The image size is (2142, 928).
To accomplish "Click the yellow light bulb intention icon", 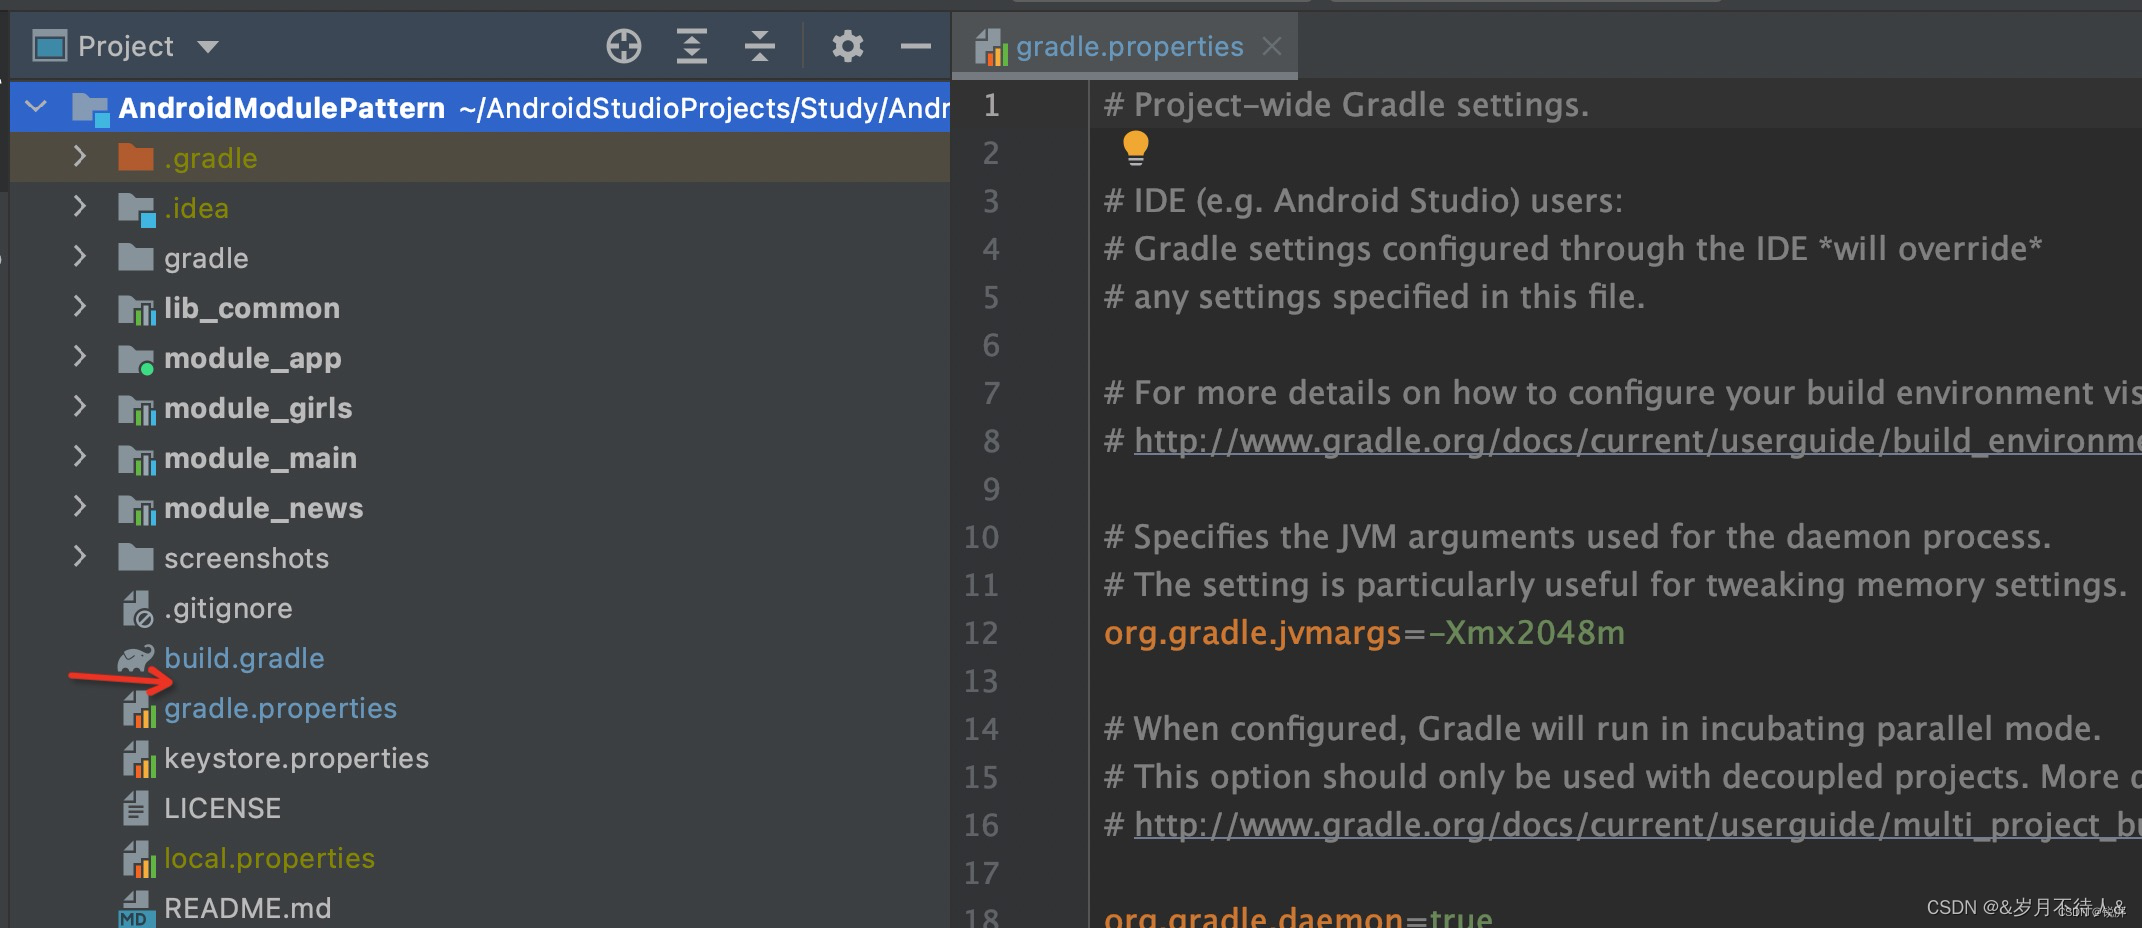I will coord(1135,148).
